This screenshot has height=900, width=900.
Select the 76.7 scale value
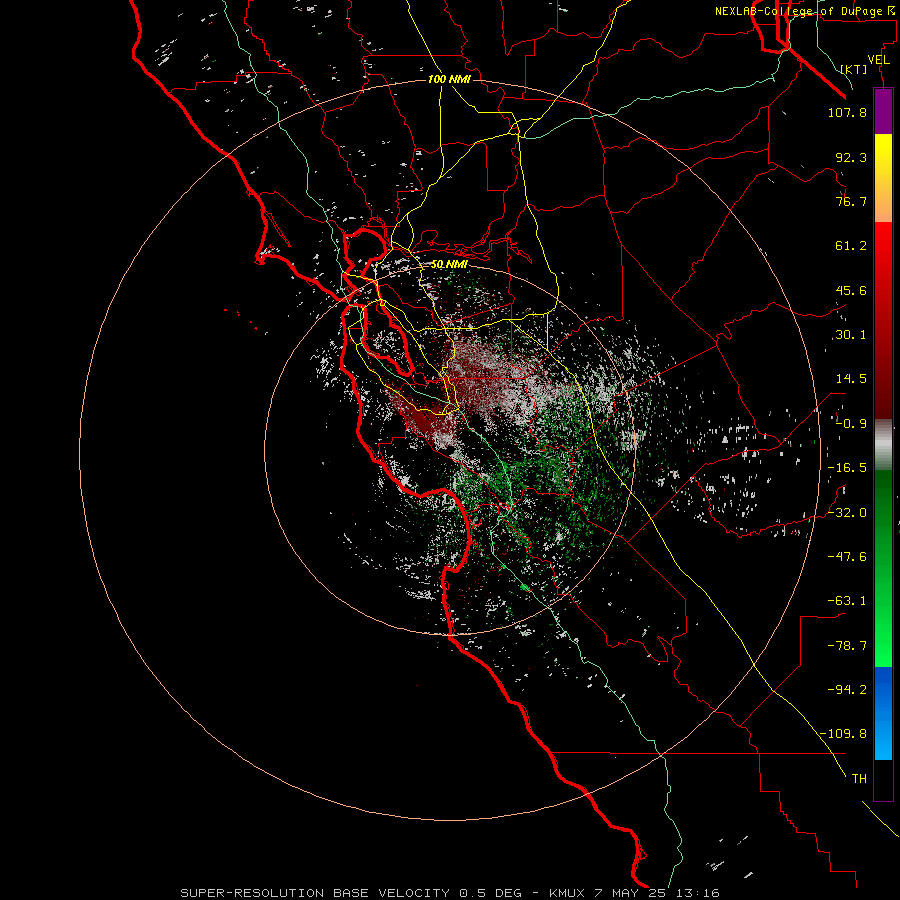pyautogui.click(x=851, y=201)
